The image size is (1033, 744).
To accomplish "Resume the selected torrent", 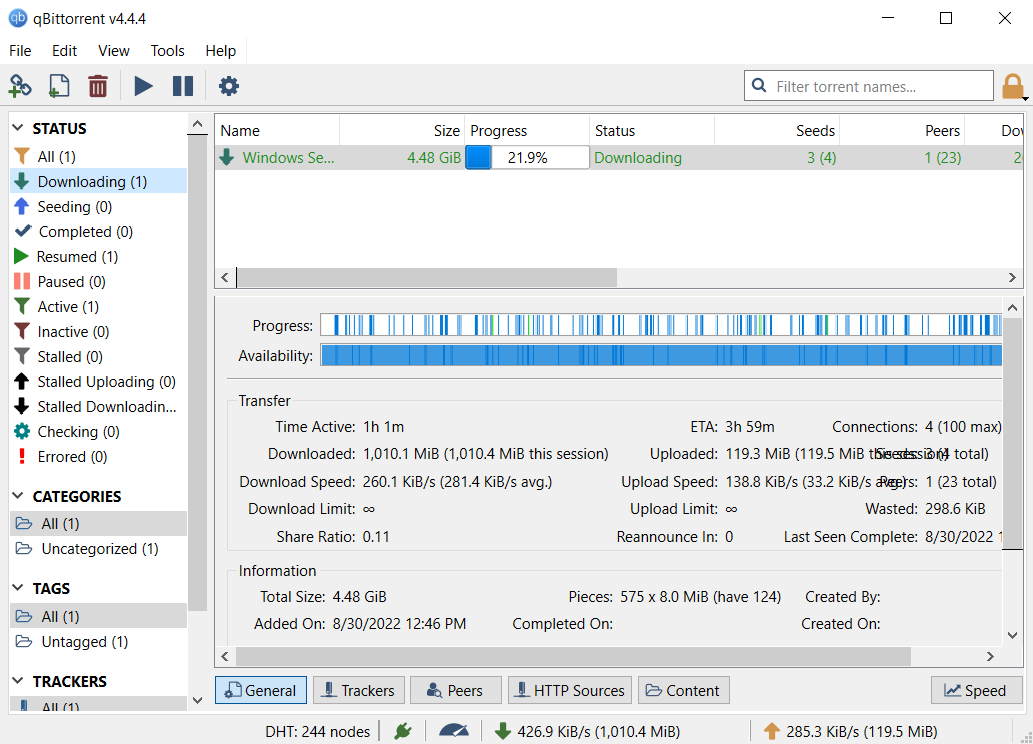I will pos(143,86).
